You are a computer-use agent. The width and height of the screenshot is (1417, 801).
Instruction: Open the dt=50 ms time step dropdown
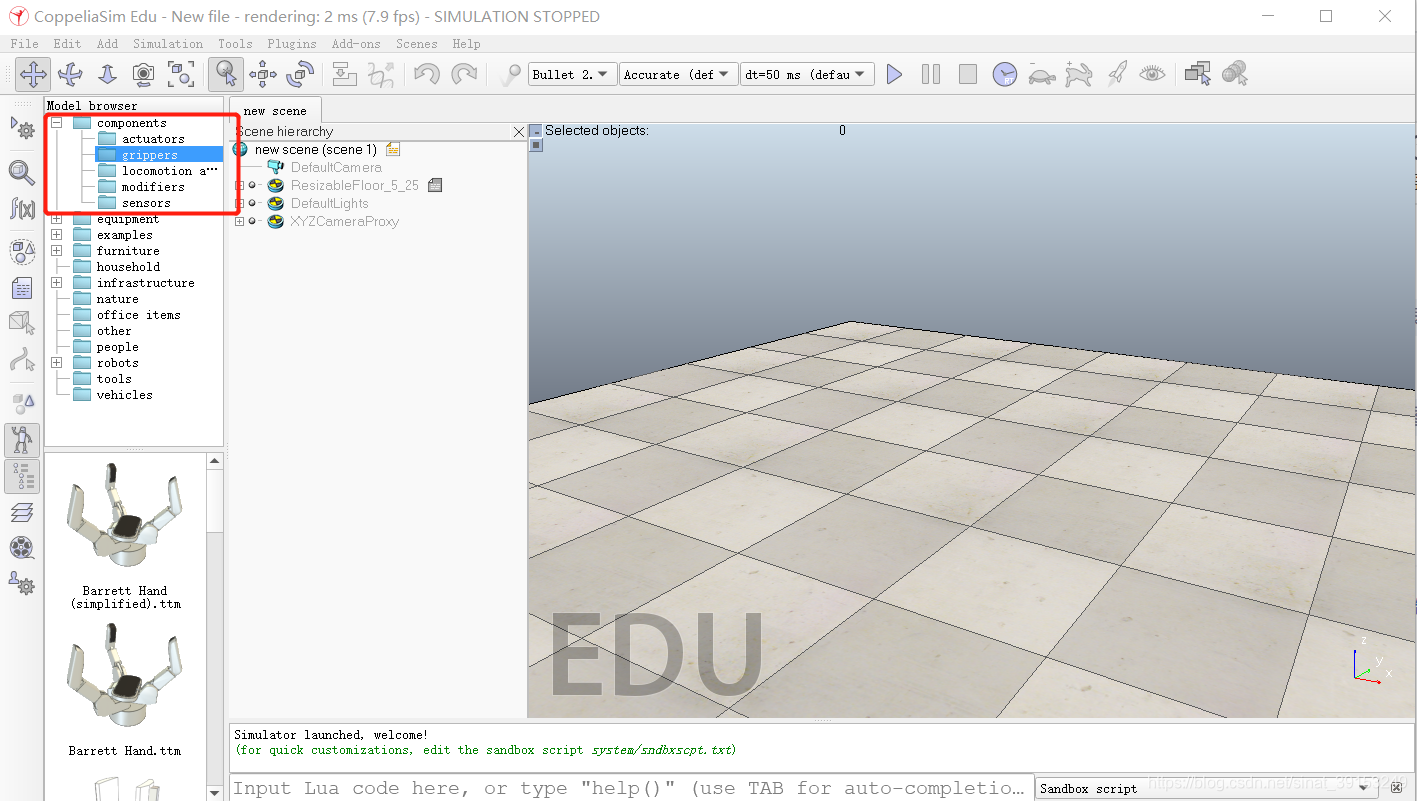[x=807, y=74]
